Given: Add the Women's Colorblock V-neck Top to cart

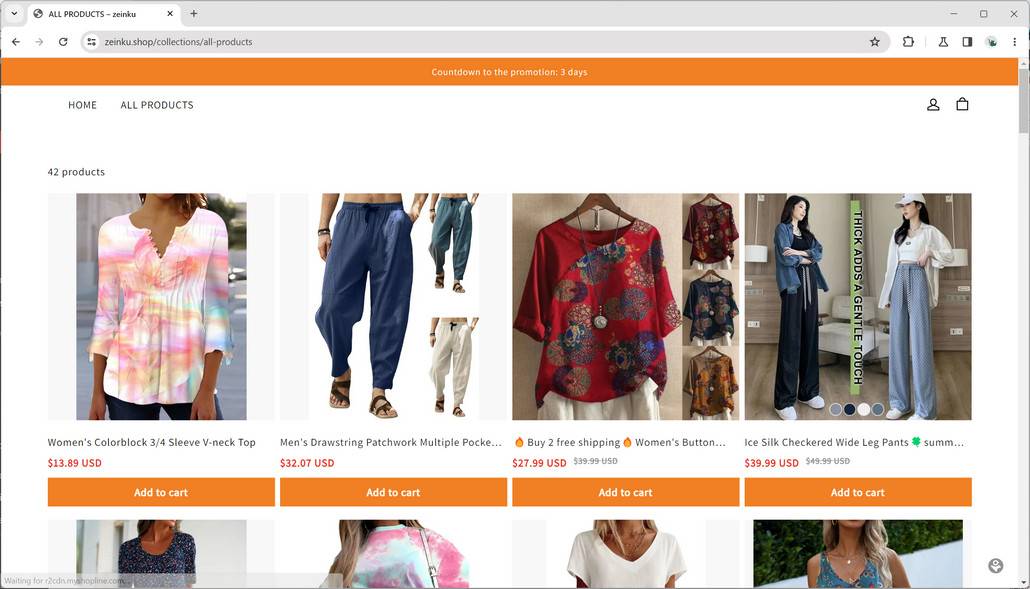Looking at the screenshot, I should pos(160,492).
